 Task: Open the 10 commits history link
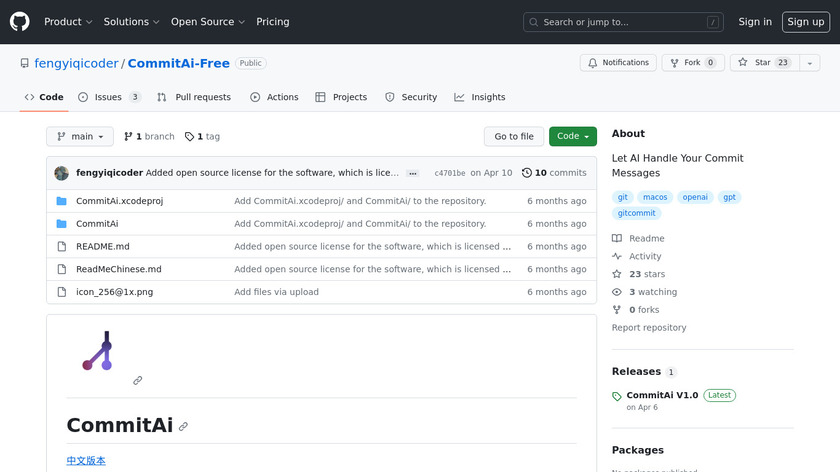click(x=554, y=173)
